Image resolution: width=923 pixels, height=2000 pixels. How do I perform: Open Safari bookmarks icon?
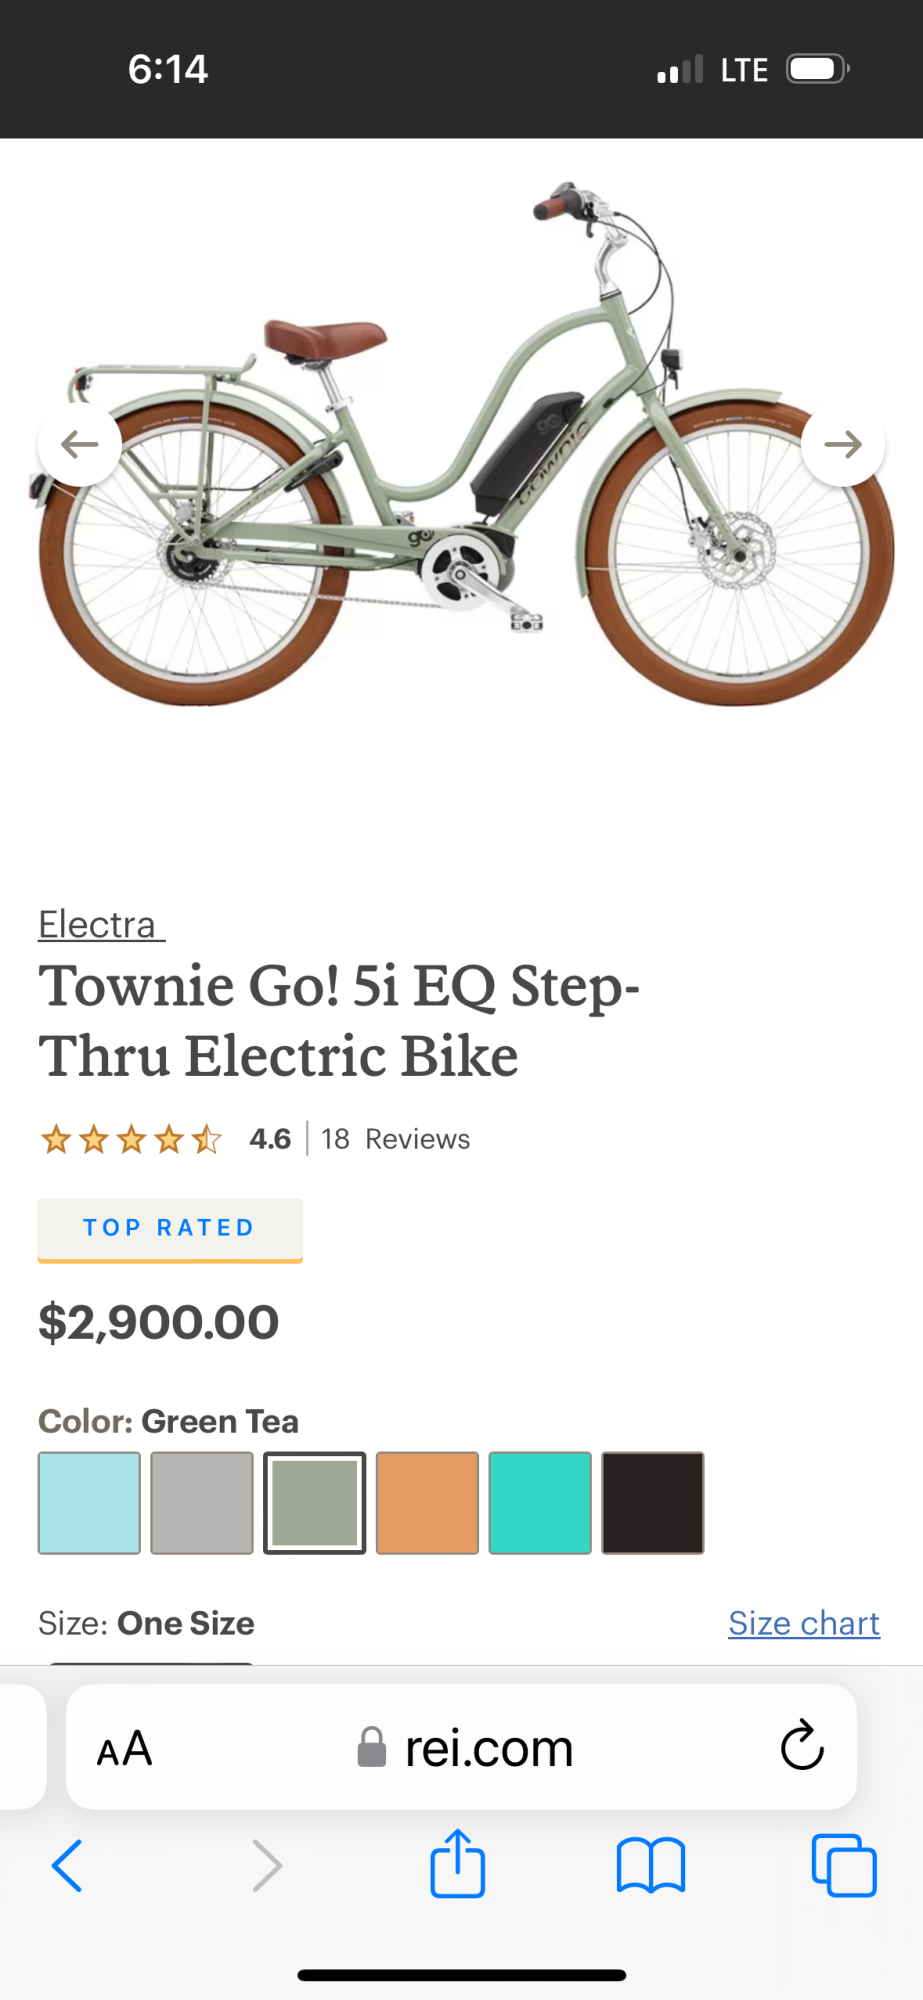coord(650,1864)
